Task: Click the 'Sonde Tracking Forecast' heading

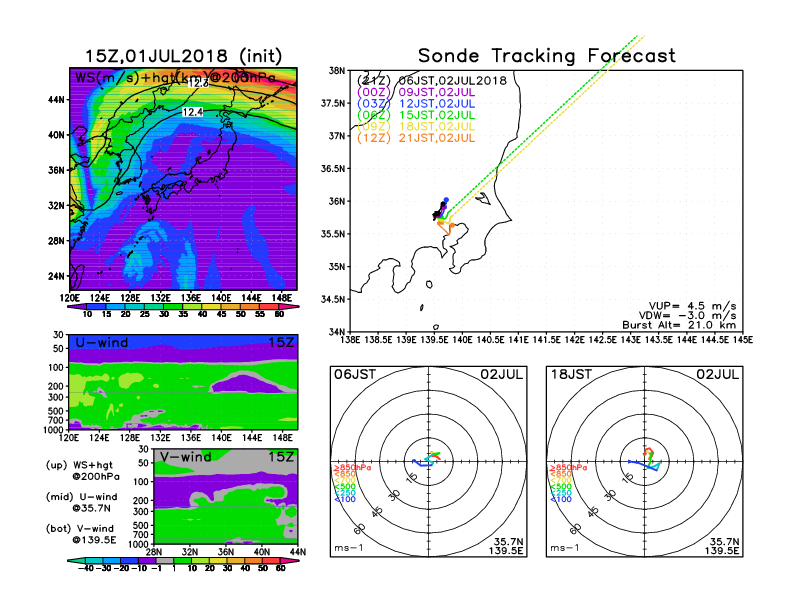Action: click(547, 55)
